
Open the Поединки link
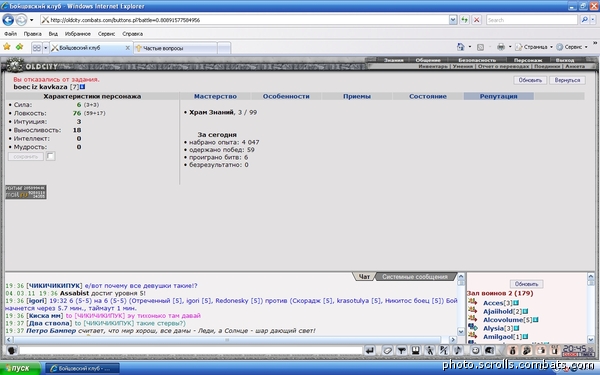[x=547, y=67]
